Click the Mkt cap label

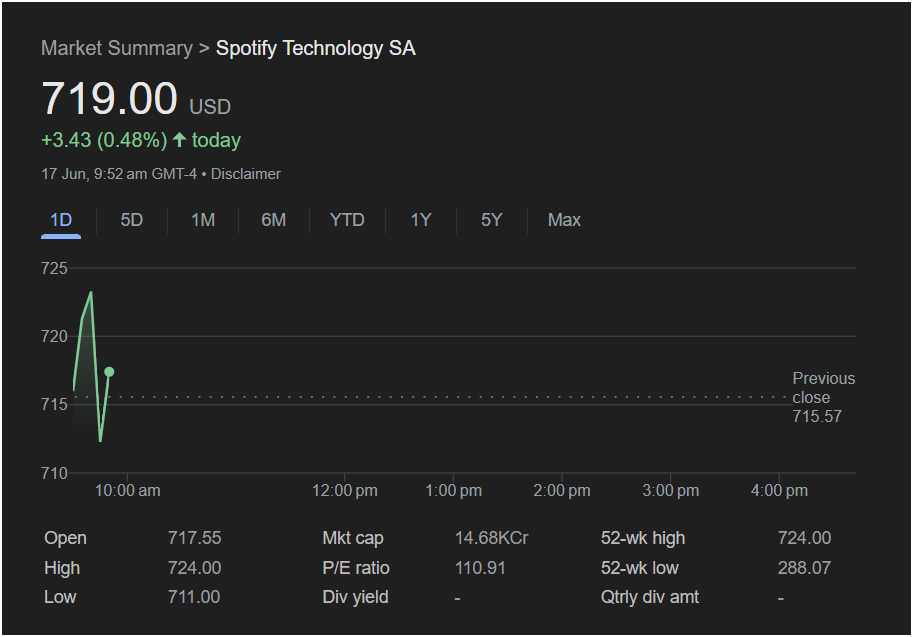coord(353,538)
